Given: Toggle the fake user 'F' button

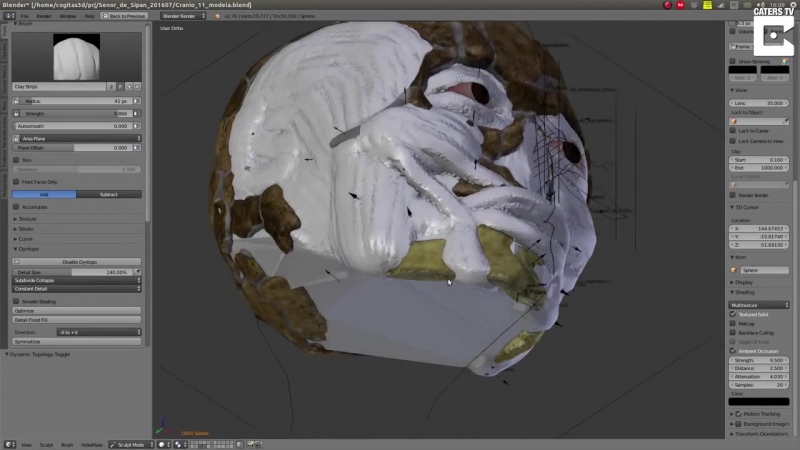Looking at the screenshot, I should [120, 87].
